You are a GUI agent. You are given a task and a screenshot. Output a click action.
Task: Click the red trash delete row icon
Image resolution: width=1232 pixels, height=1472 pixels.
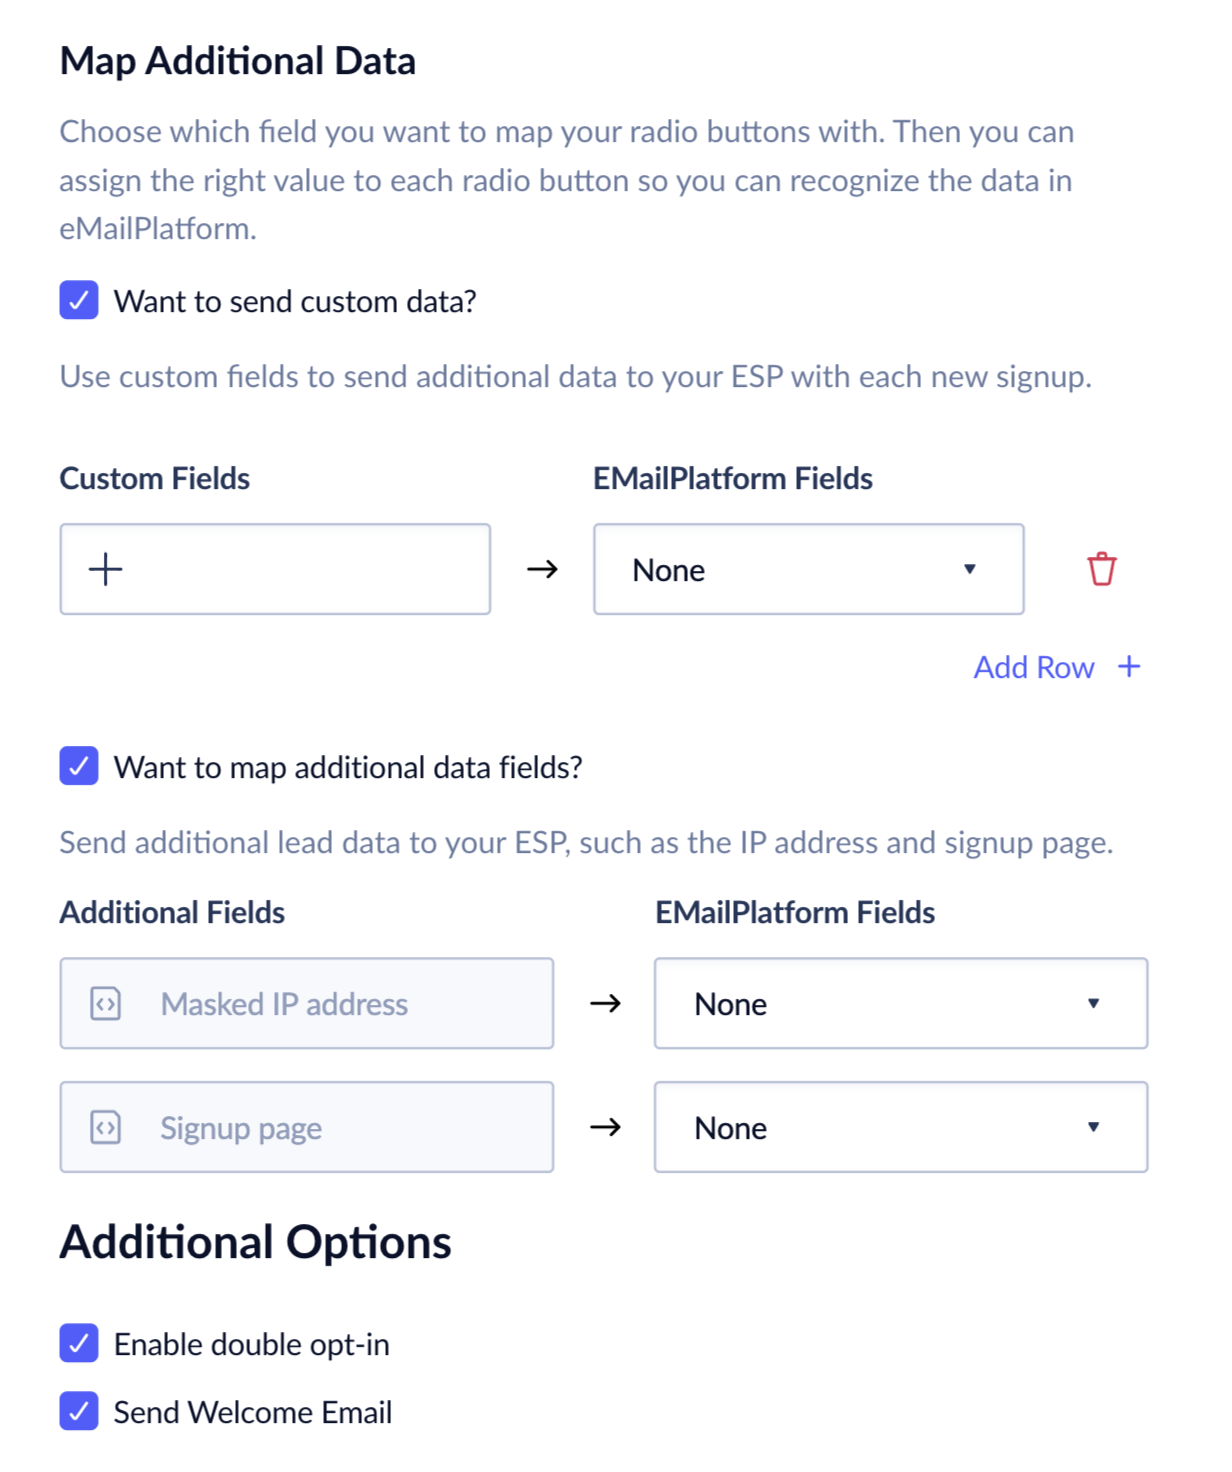[1101, 569]
